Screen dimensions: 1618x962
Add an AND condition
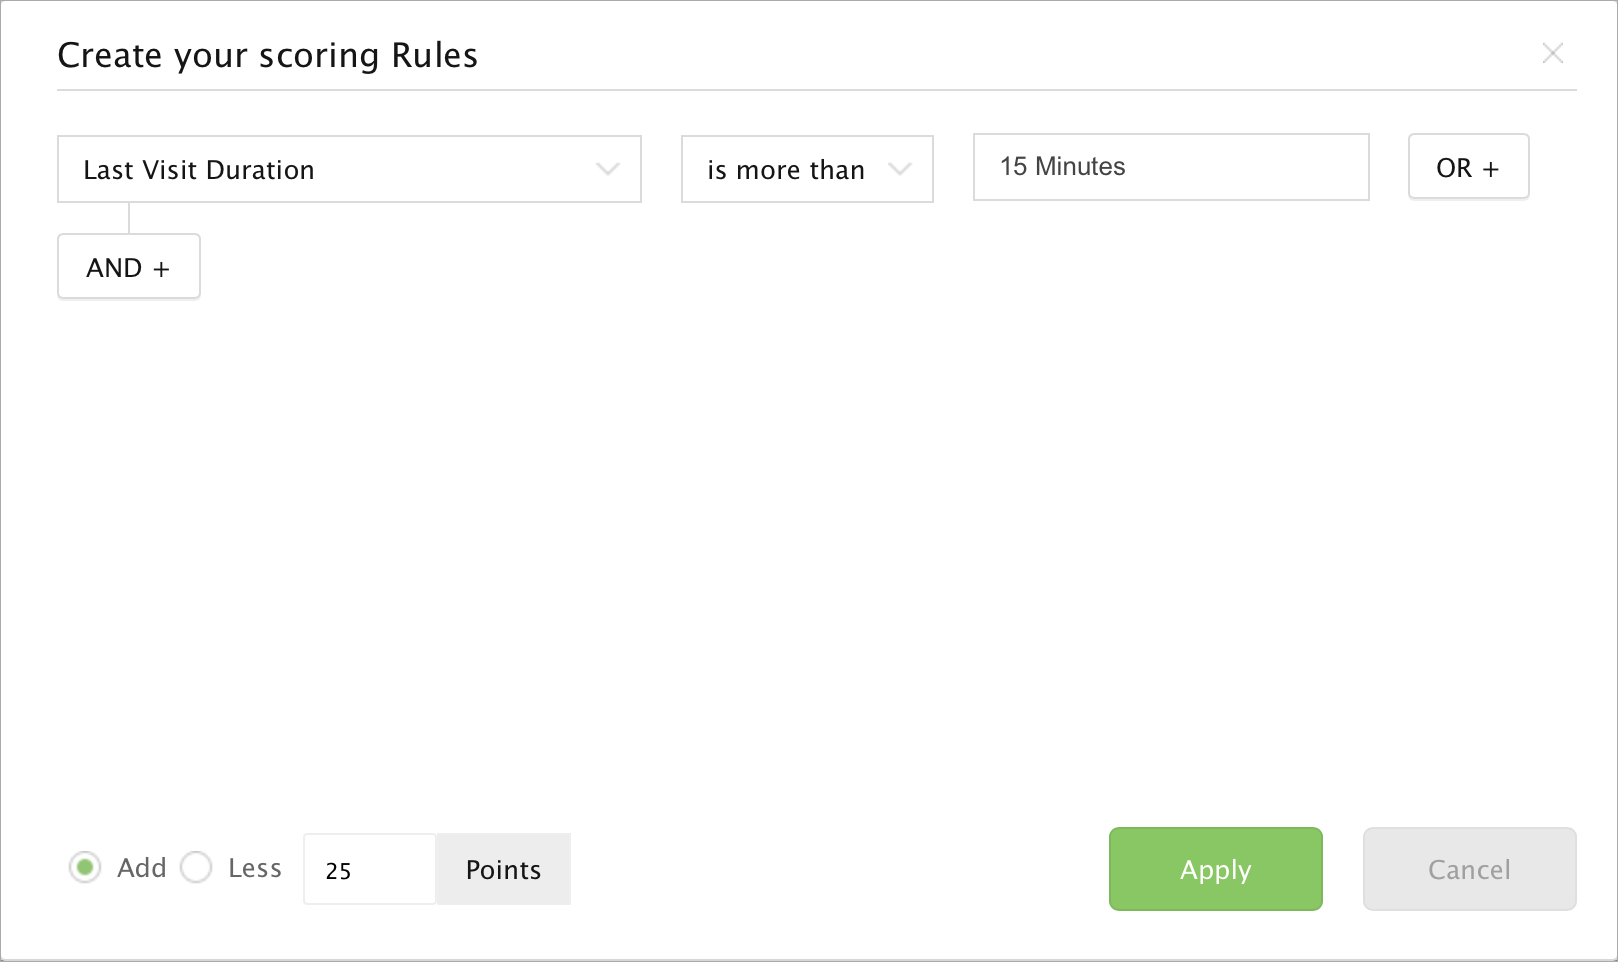click(x=128, y=267)
